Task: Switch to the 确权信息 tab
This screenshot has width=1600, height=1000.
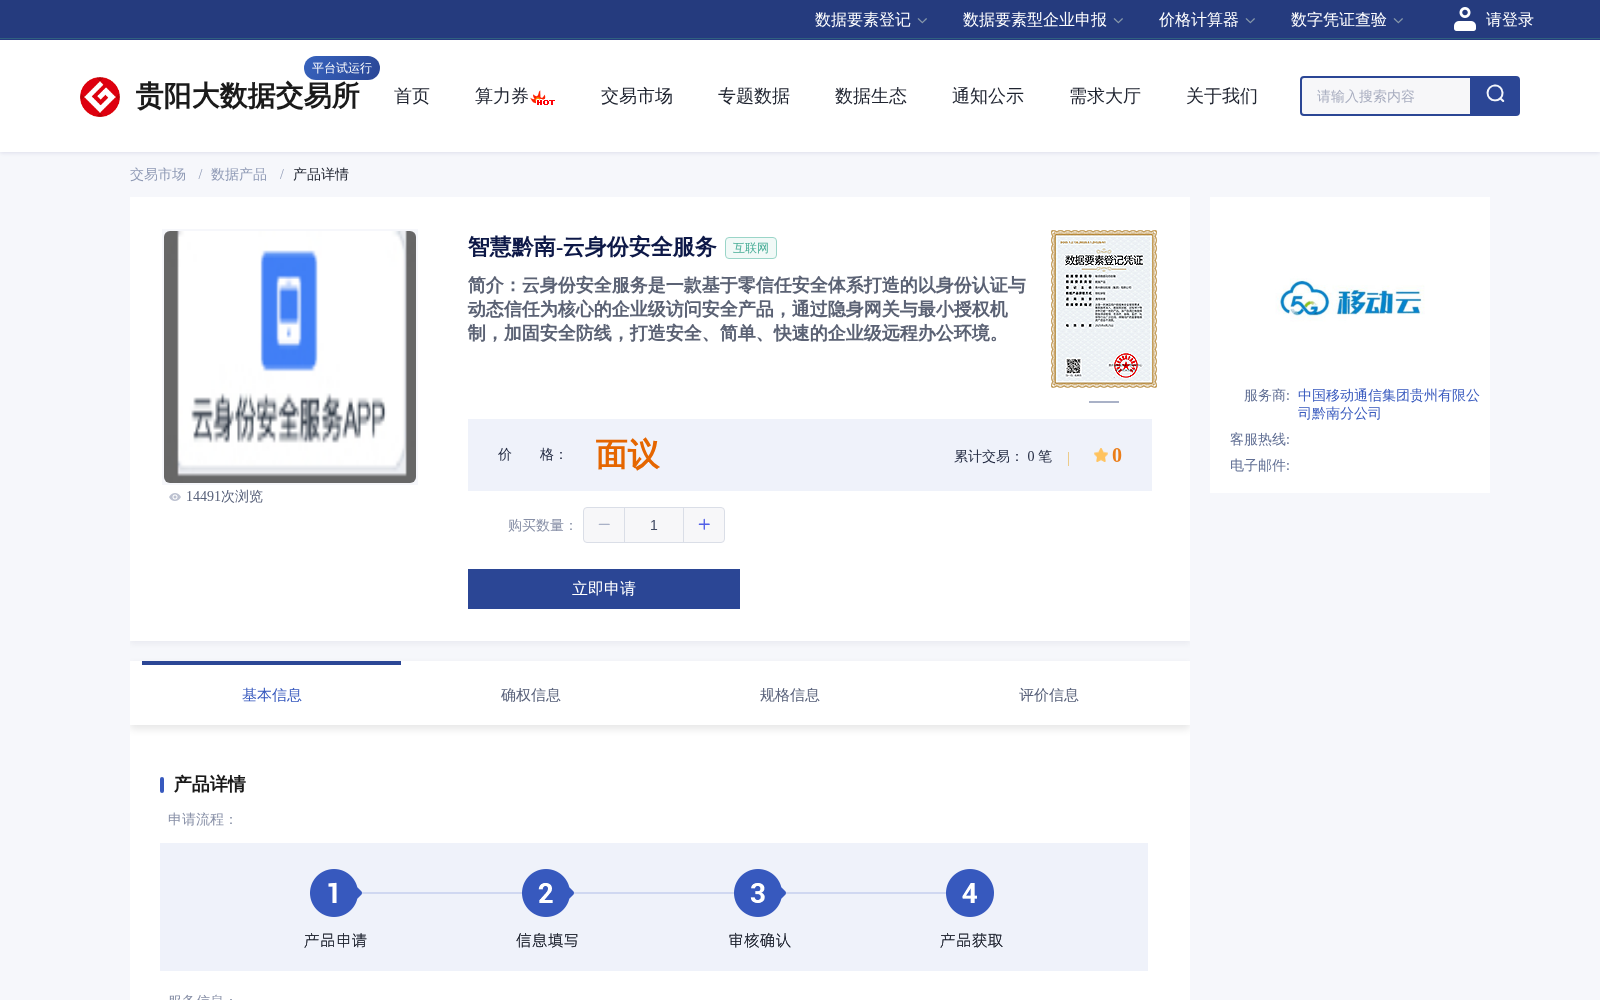Action: tap(531, 694)
